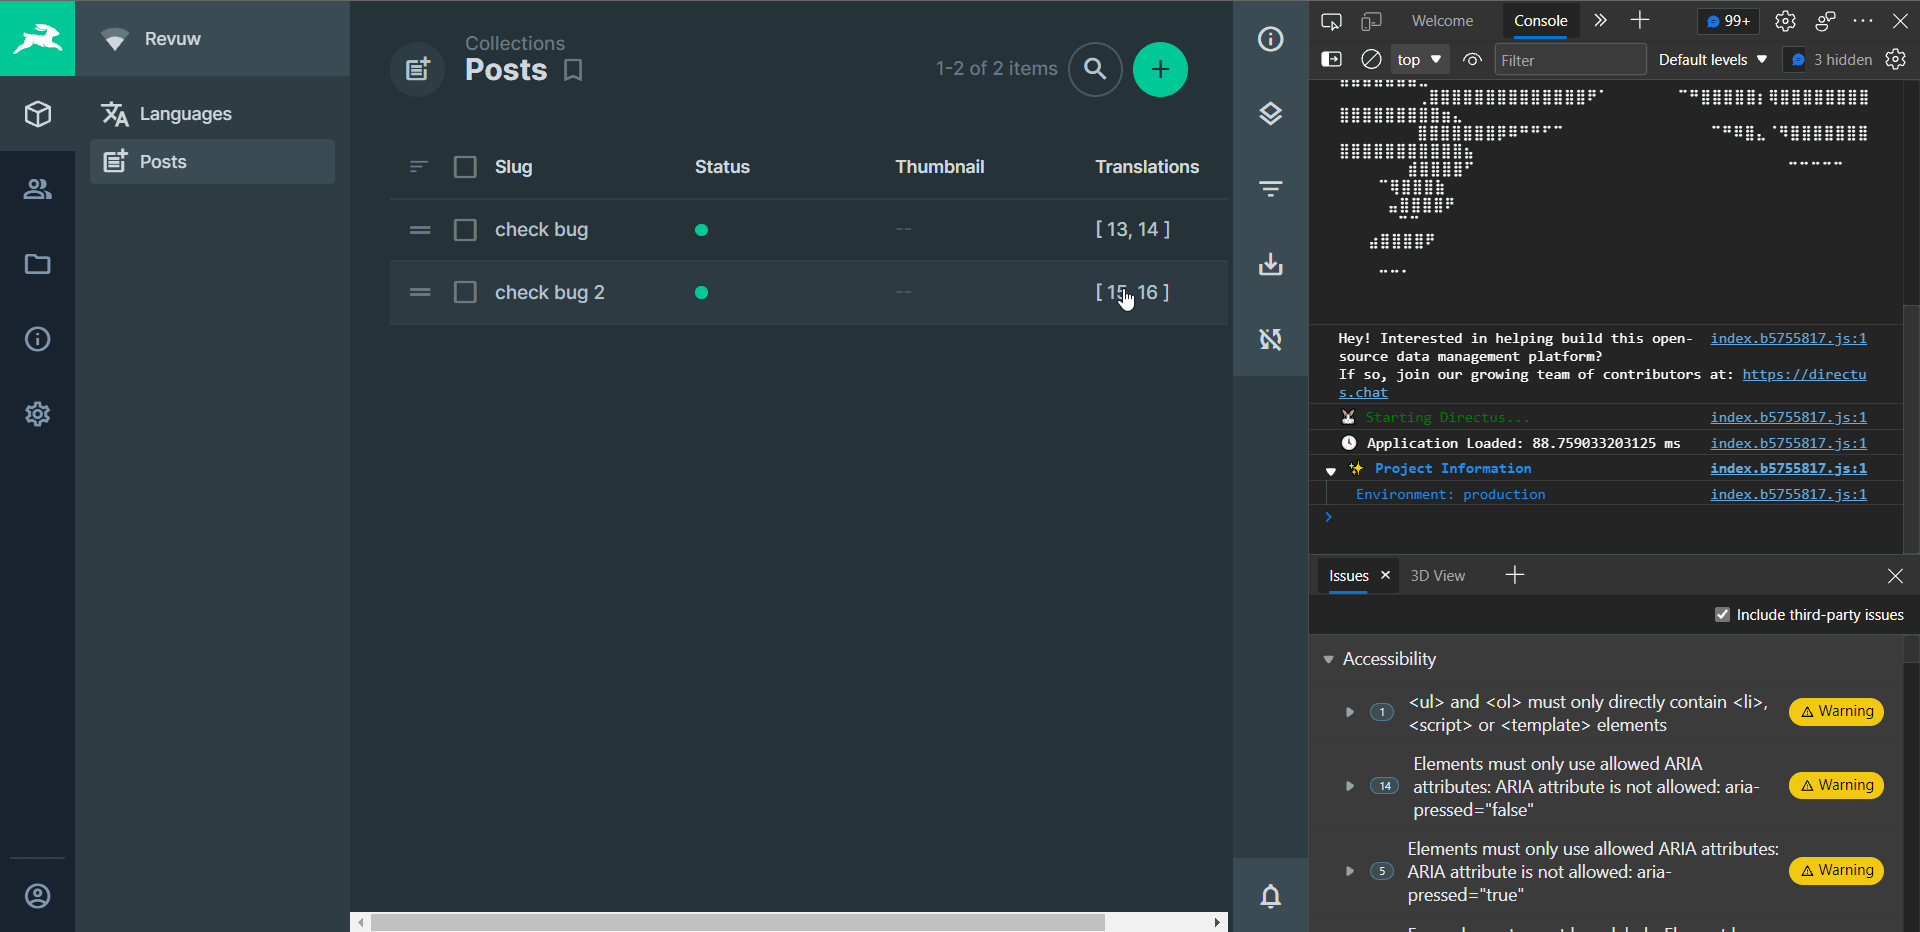
Task: Switch to the 3D View tab
Action: coord(1437,576)
